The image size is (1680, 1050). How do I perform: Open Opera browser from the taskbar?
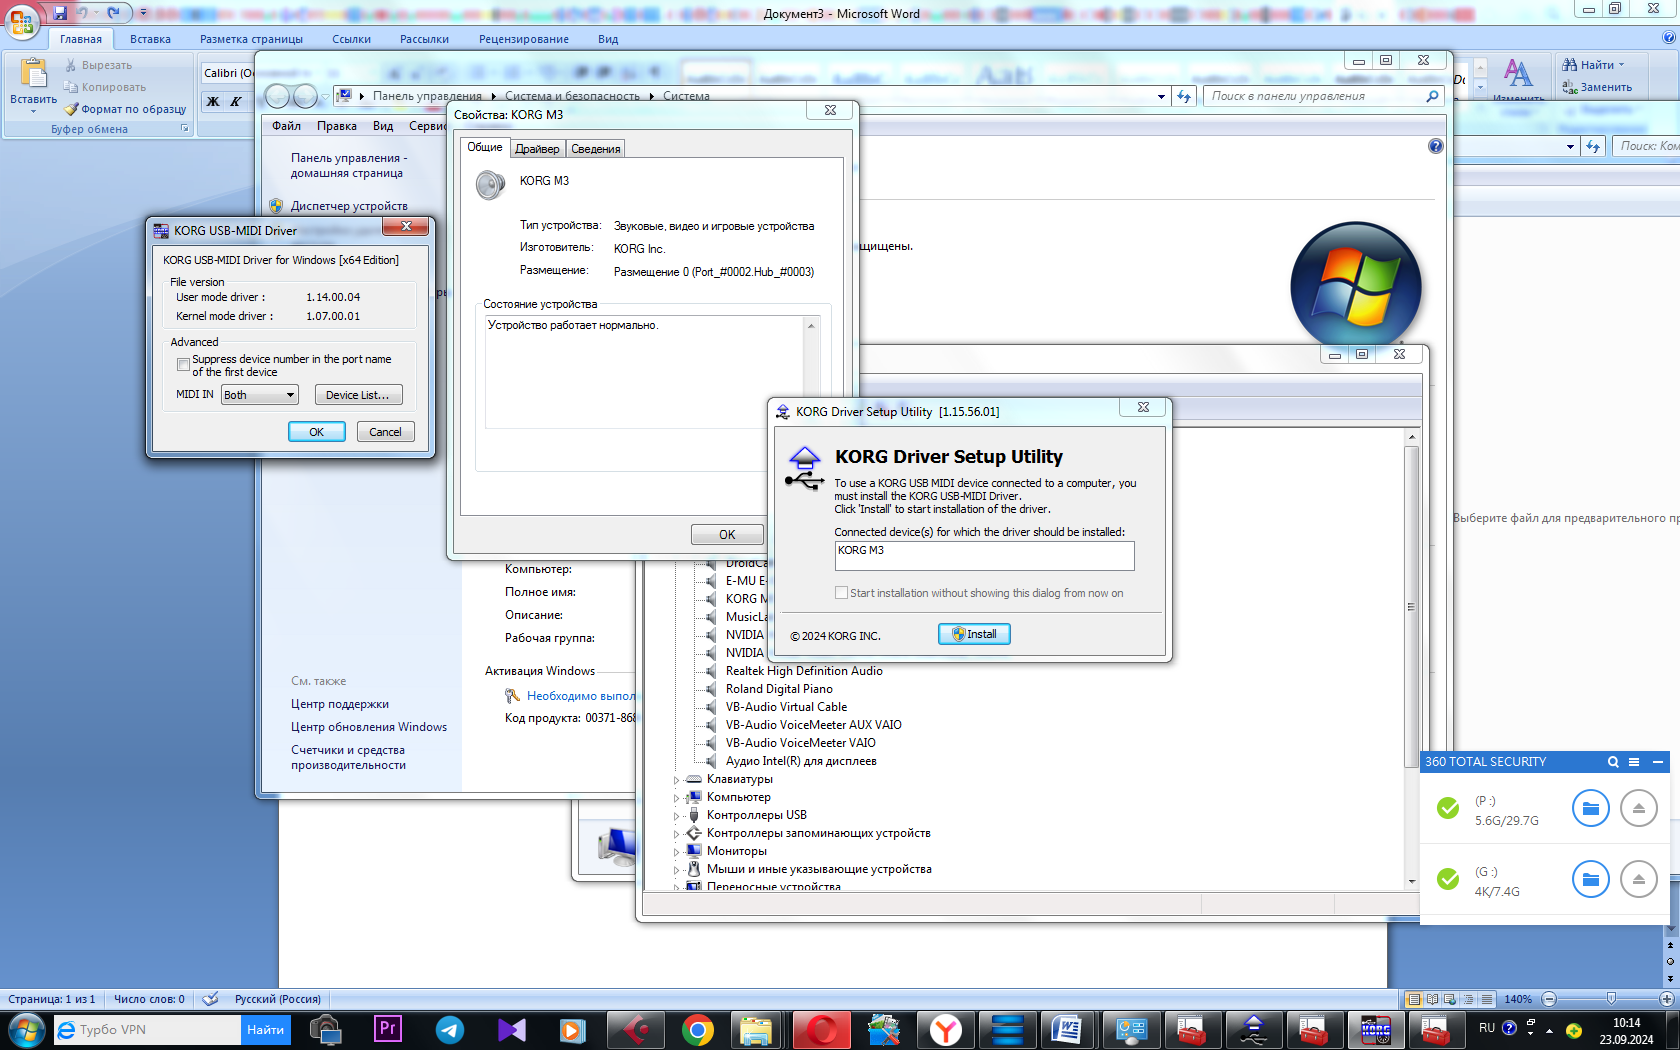coord(822,1029)
